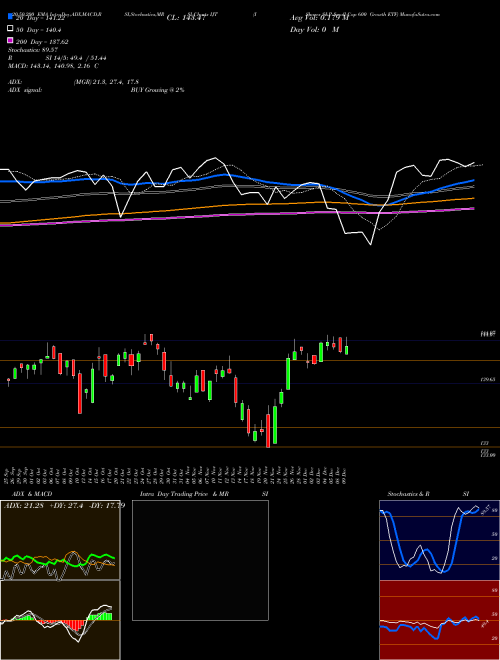
Task: Open the RSI red chart thumbnail
Action: (439, 620)
